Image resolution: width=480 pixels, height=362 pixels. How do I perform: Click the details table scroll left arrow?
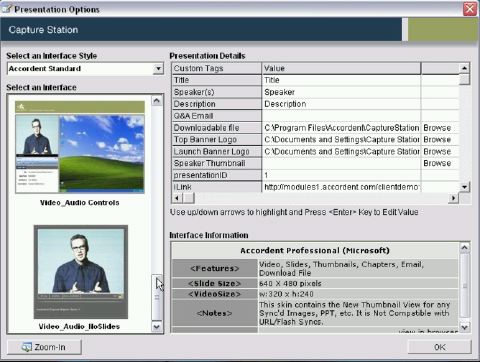point(177,198)
